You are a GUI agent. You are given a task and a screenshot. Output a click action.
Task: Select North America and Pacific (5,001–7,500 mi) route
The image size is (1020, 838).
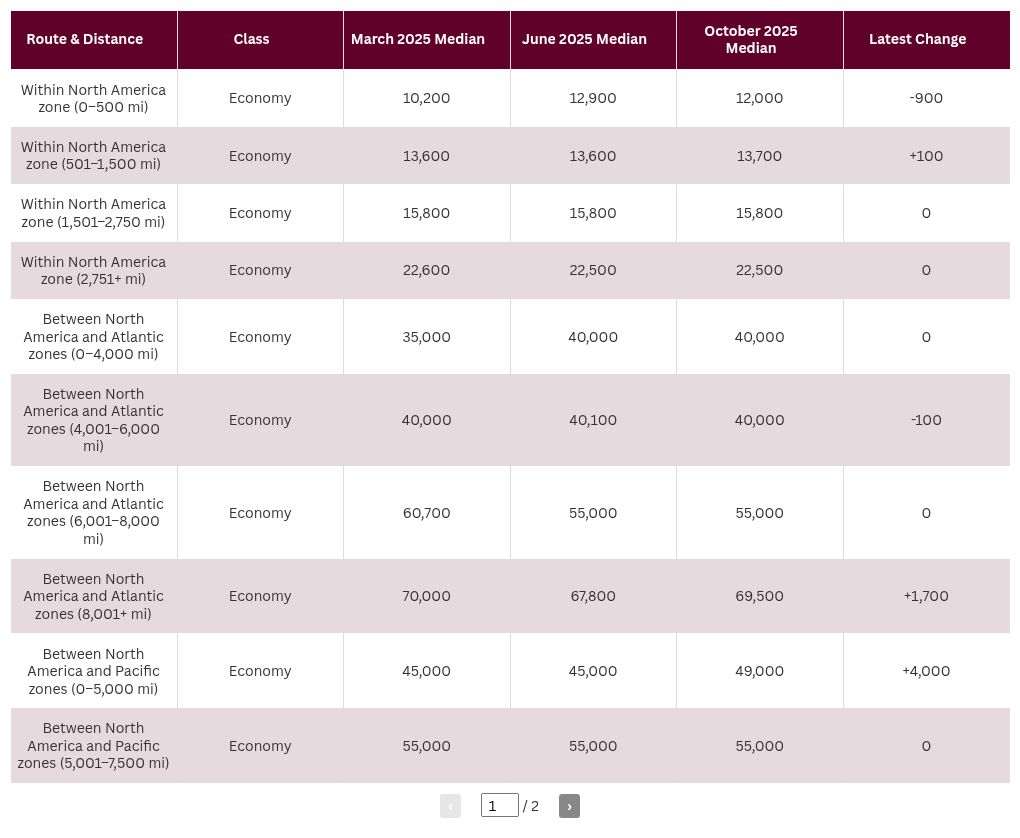pos(94,746)
